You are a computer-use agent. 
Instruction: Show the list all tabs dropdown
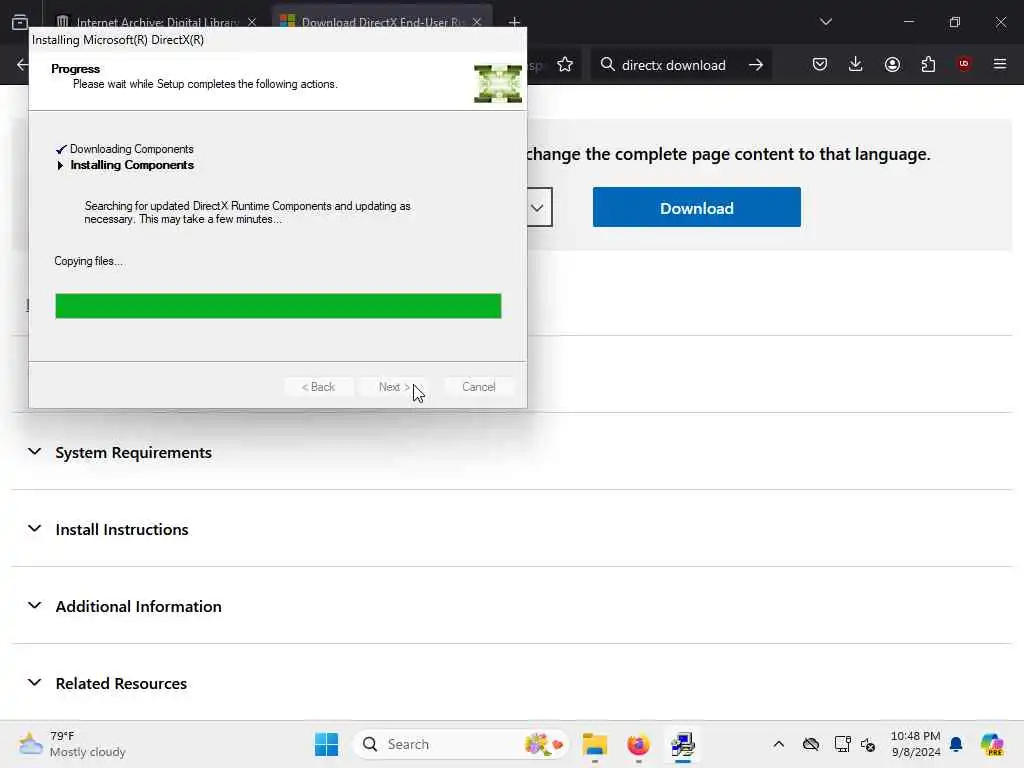(826, 22)
